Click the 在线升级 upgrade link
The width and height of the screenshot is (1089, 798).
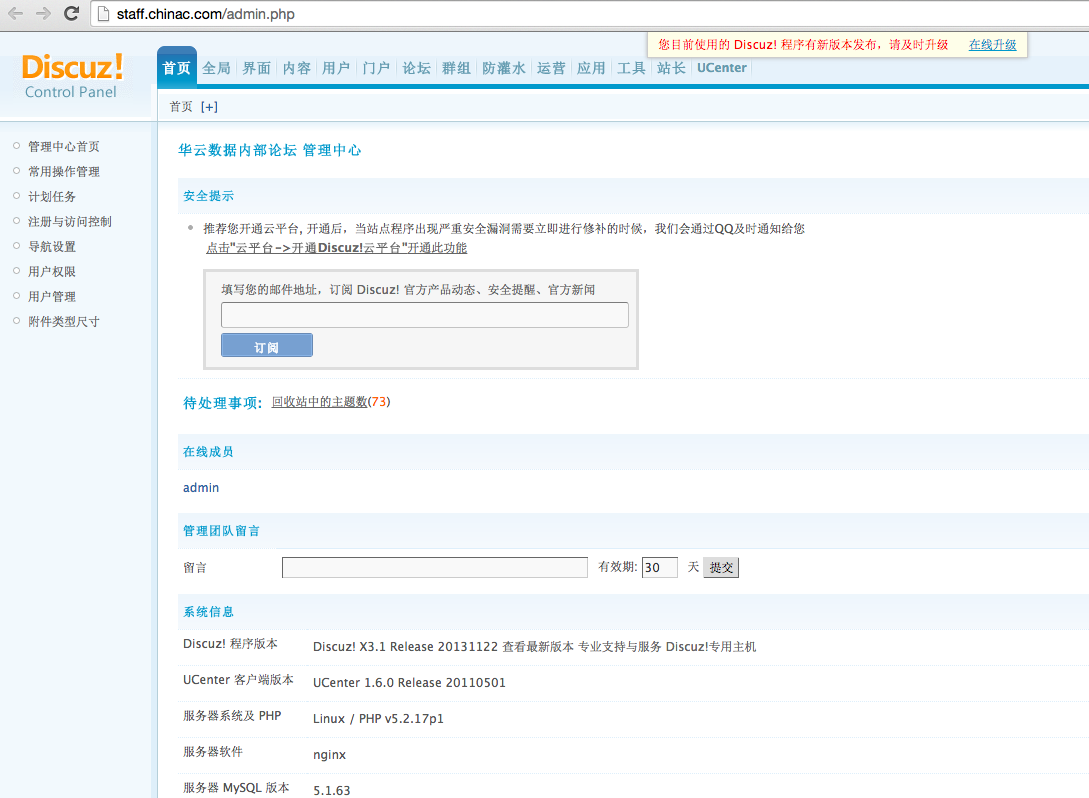pos(992,44)
